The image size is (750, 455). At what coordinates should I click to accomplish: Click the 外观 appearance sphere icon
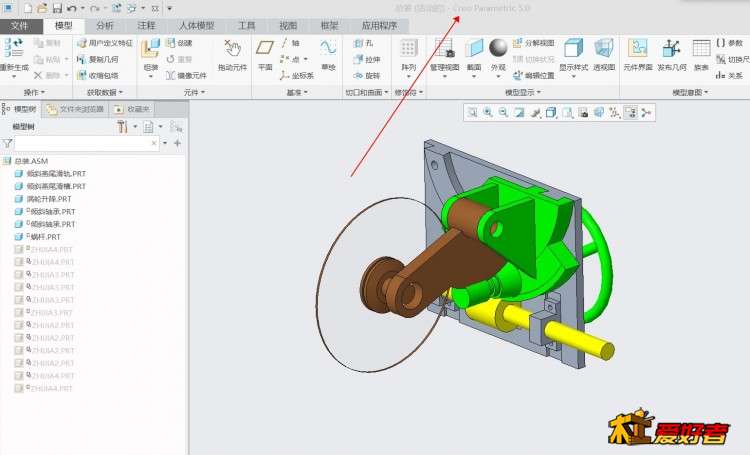point(498,48)
